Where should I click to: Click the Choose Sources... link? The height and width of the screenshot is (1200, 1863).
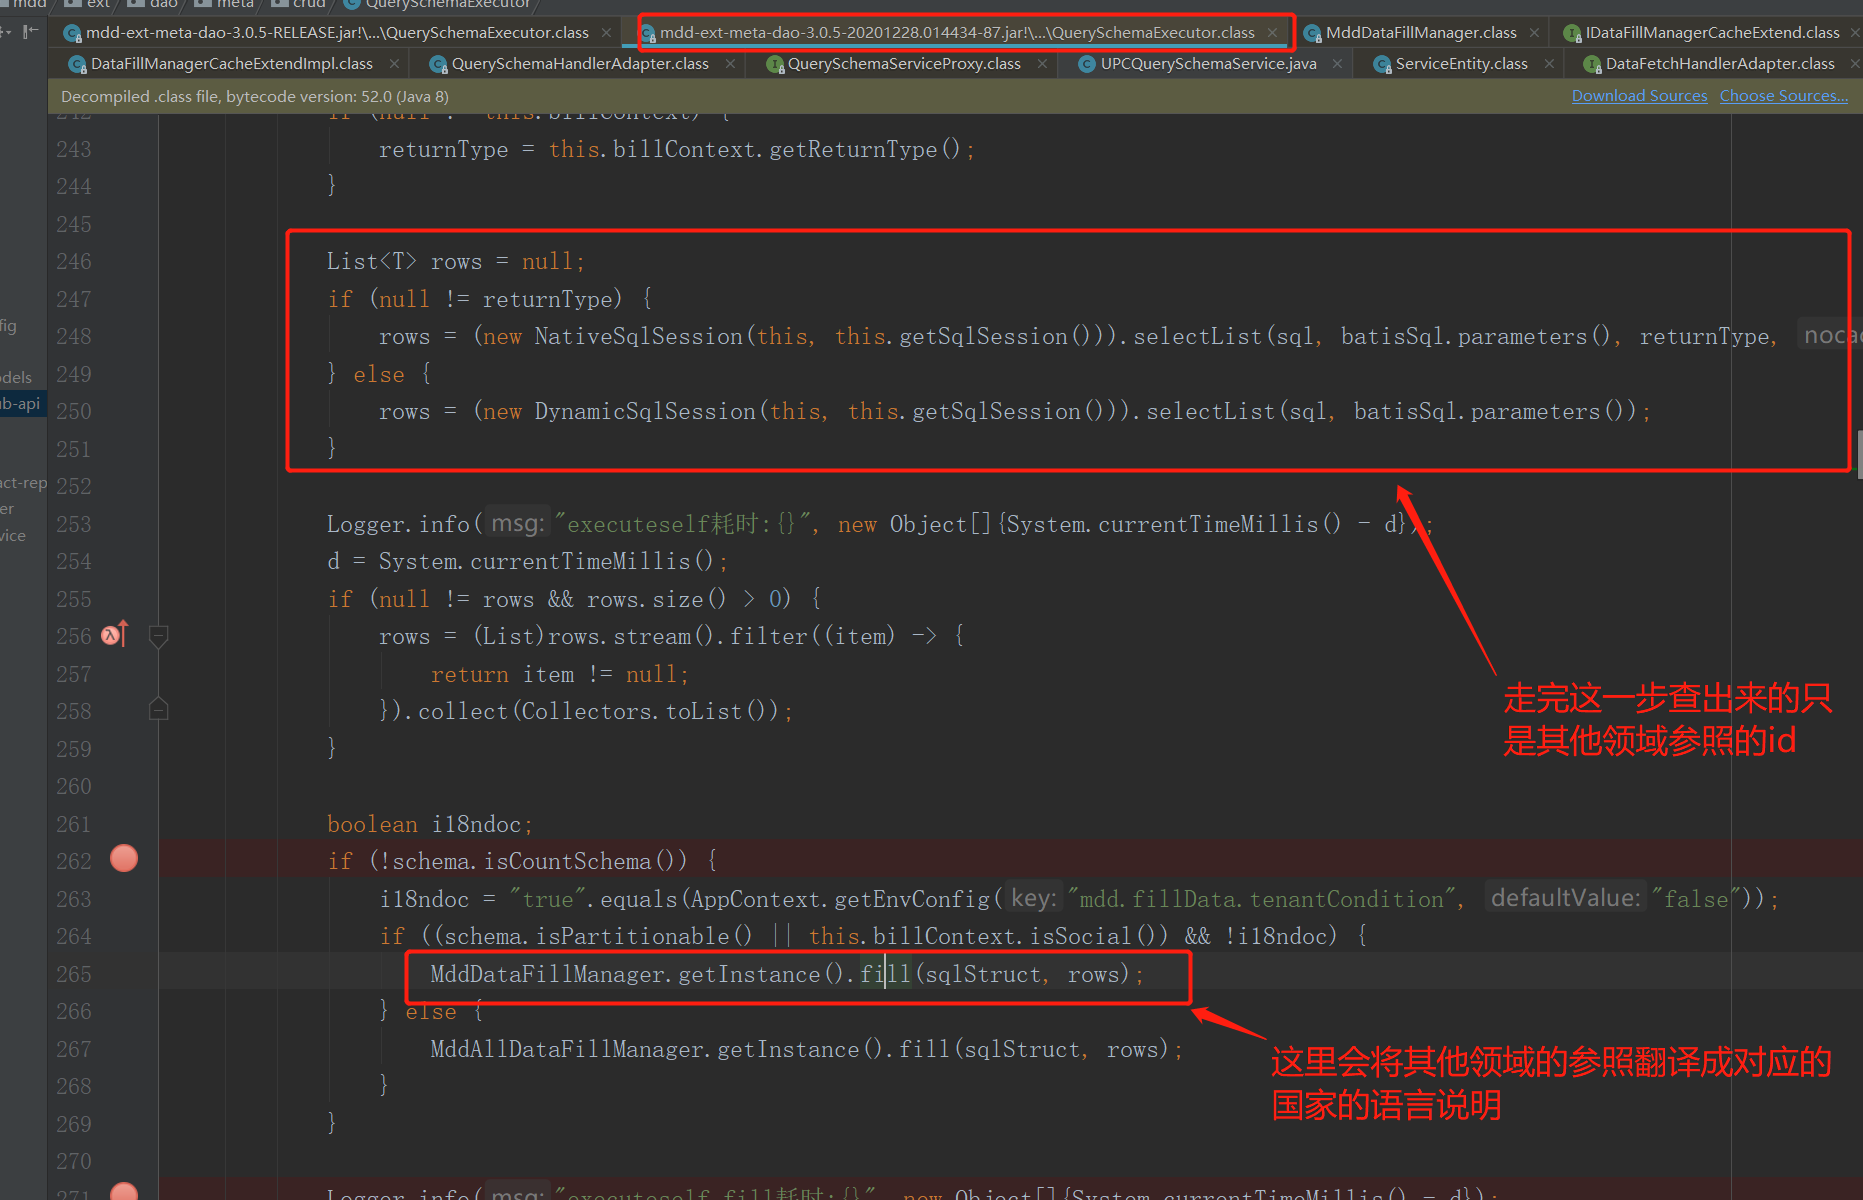tap(1783, 96)
